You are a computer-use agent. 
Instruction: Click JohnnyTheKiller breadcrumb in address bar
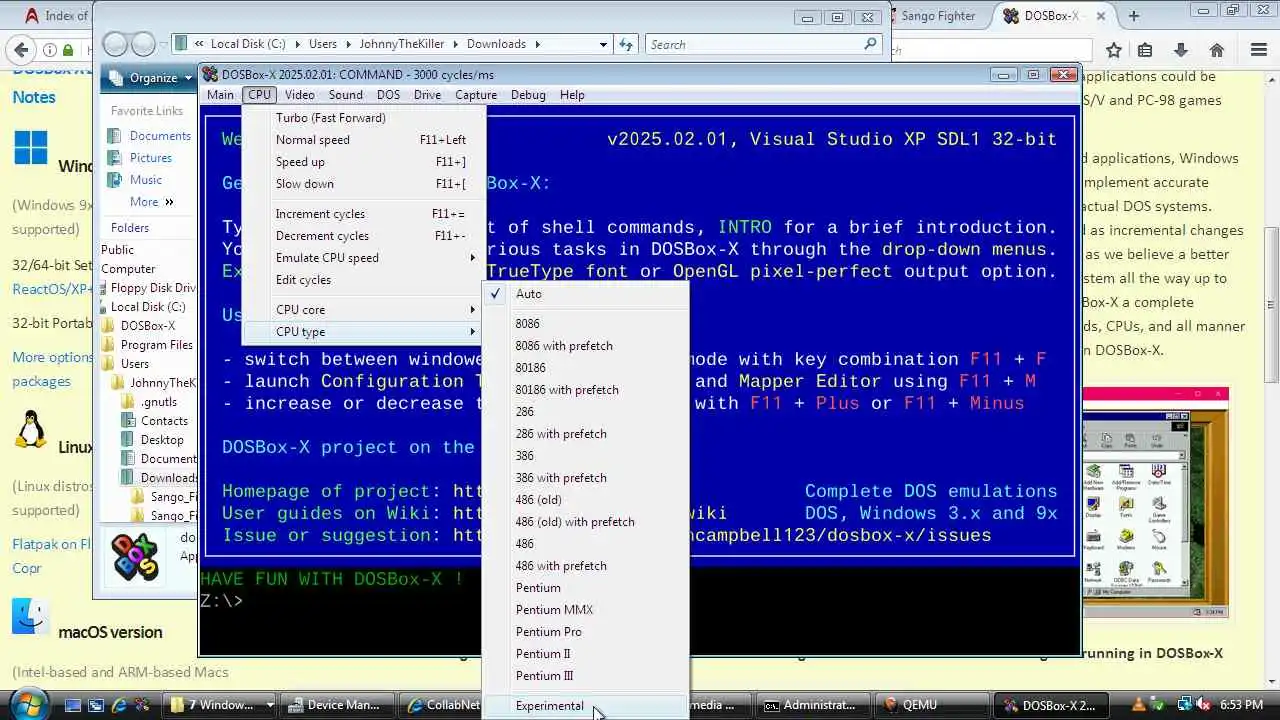click(x=404, y=44)
